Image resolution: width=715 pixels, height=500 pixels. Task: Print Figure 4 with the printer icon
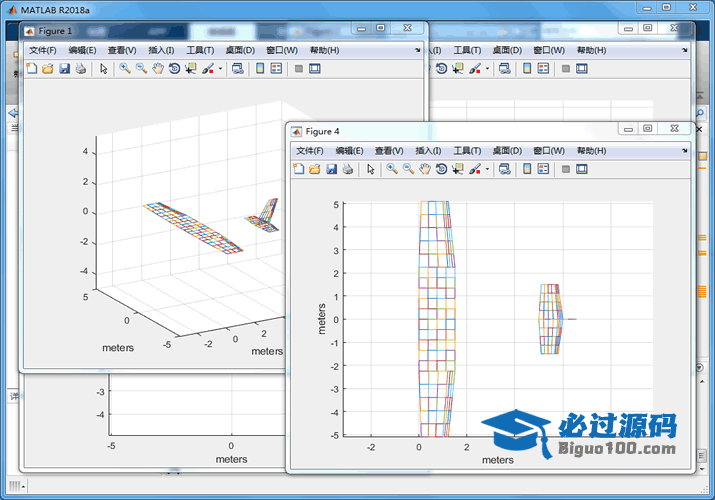pos(347,169)
